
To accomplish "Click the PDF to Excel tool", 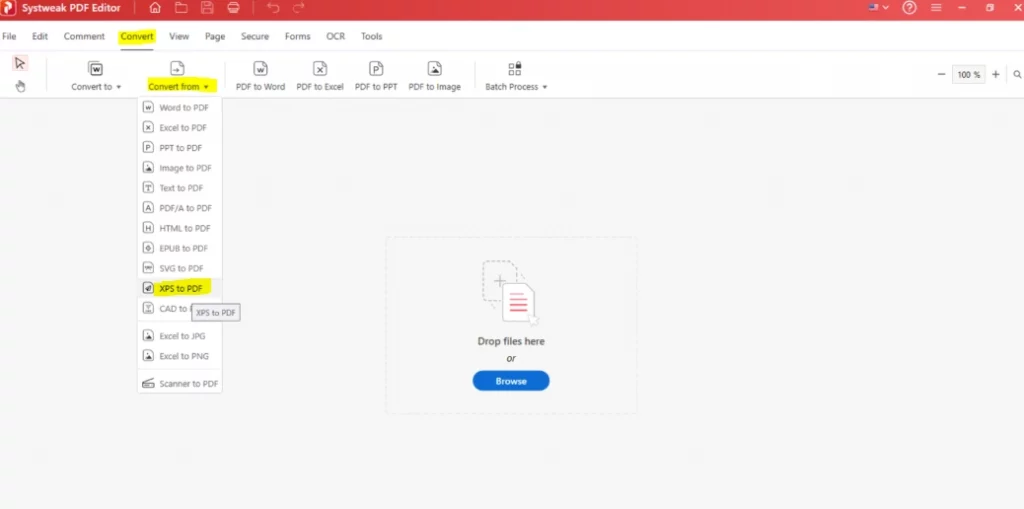I will (x=320, y=76).
